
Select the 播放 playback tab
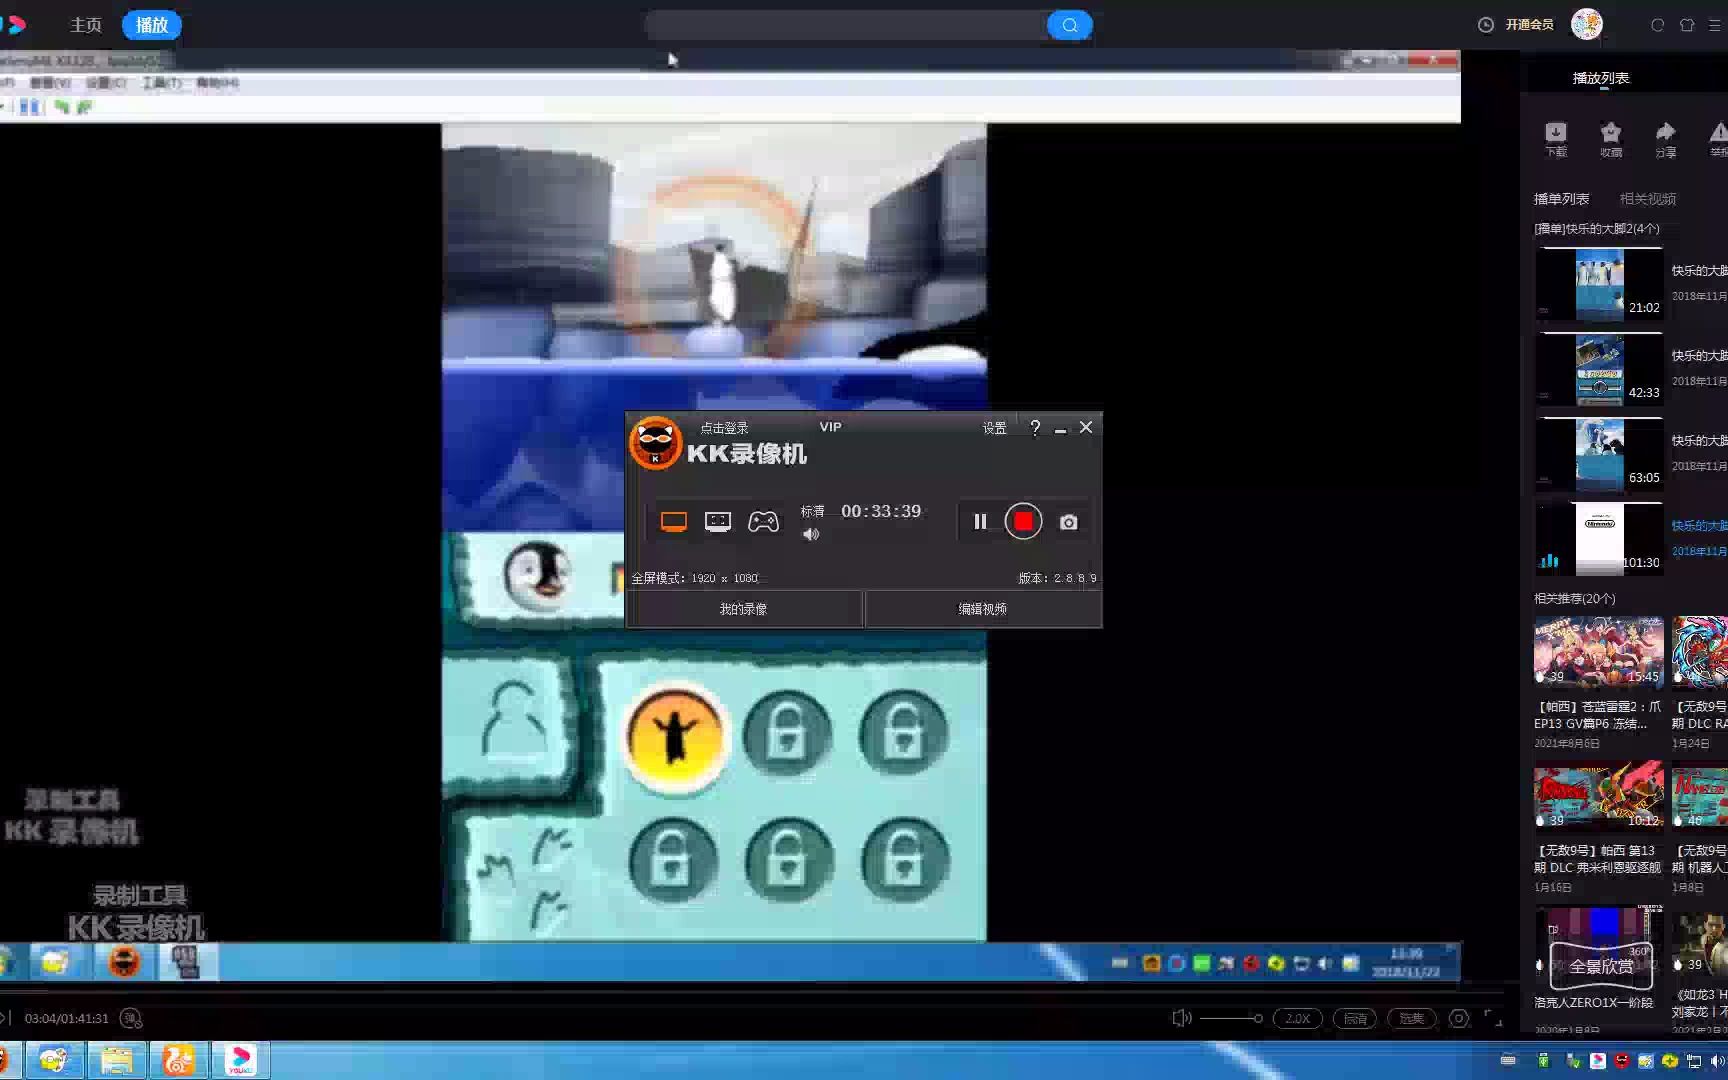151,25
